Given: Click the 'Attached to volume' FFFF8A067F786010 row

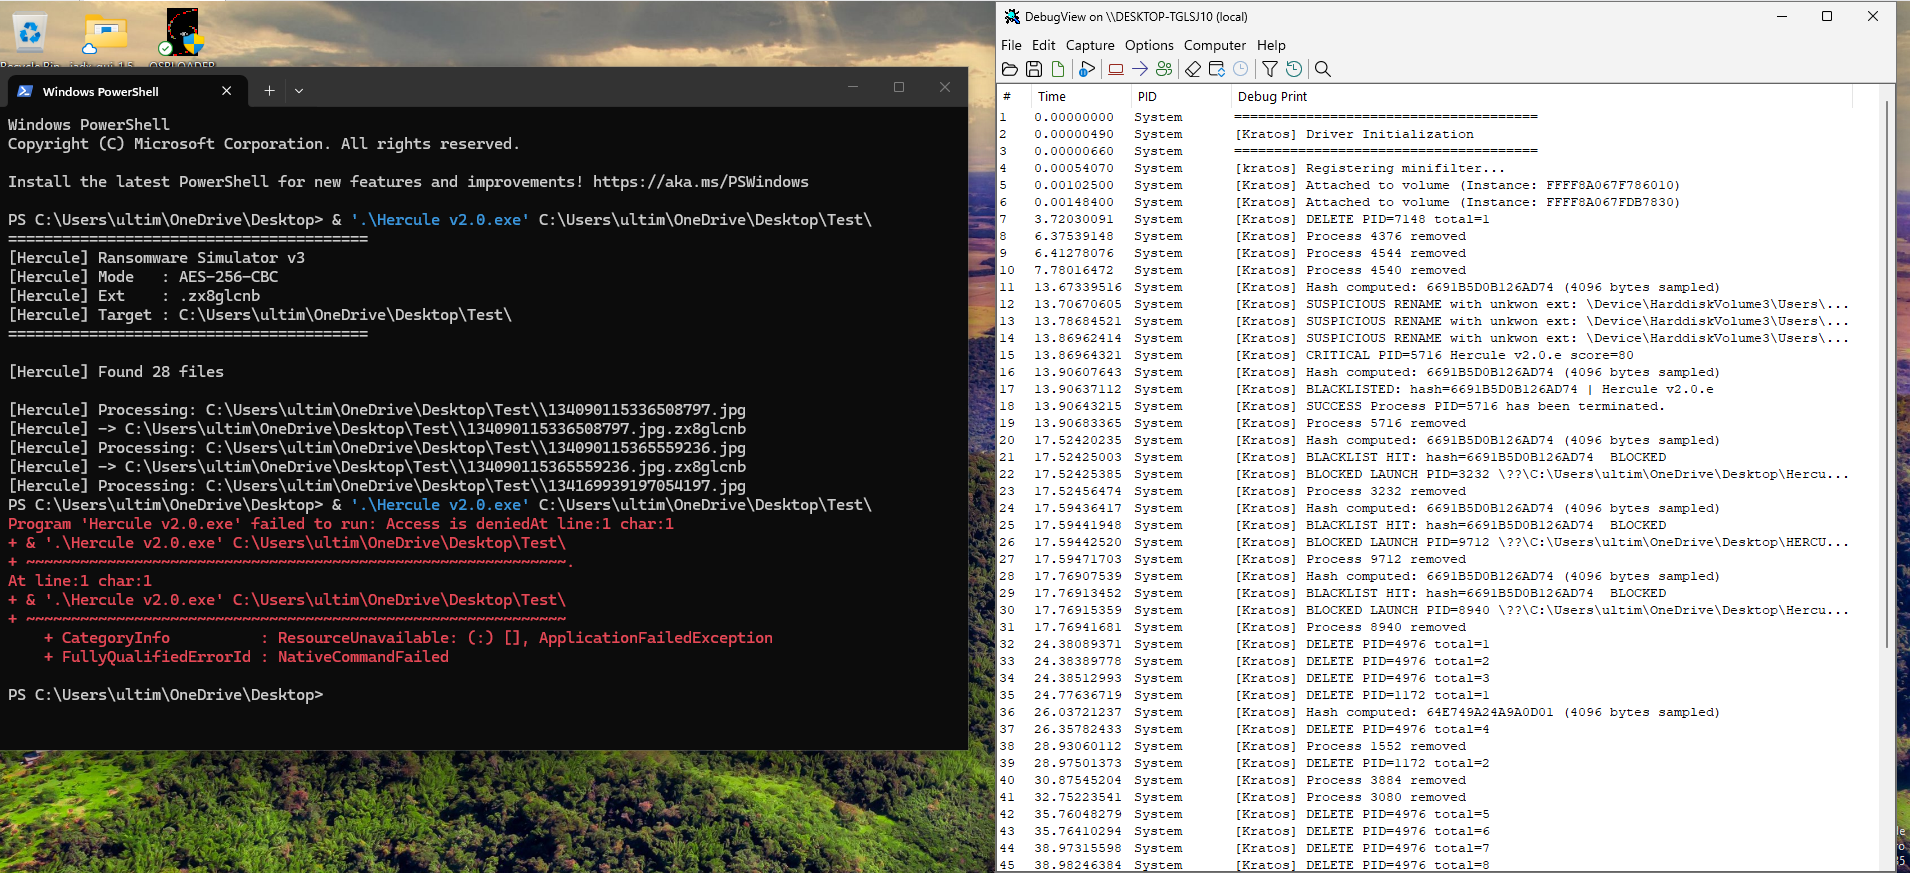Looking at the screenshot, I should click(1440, 185).
